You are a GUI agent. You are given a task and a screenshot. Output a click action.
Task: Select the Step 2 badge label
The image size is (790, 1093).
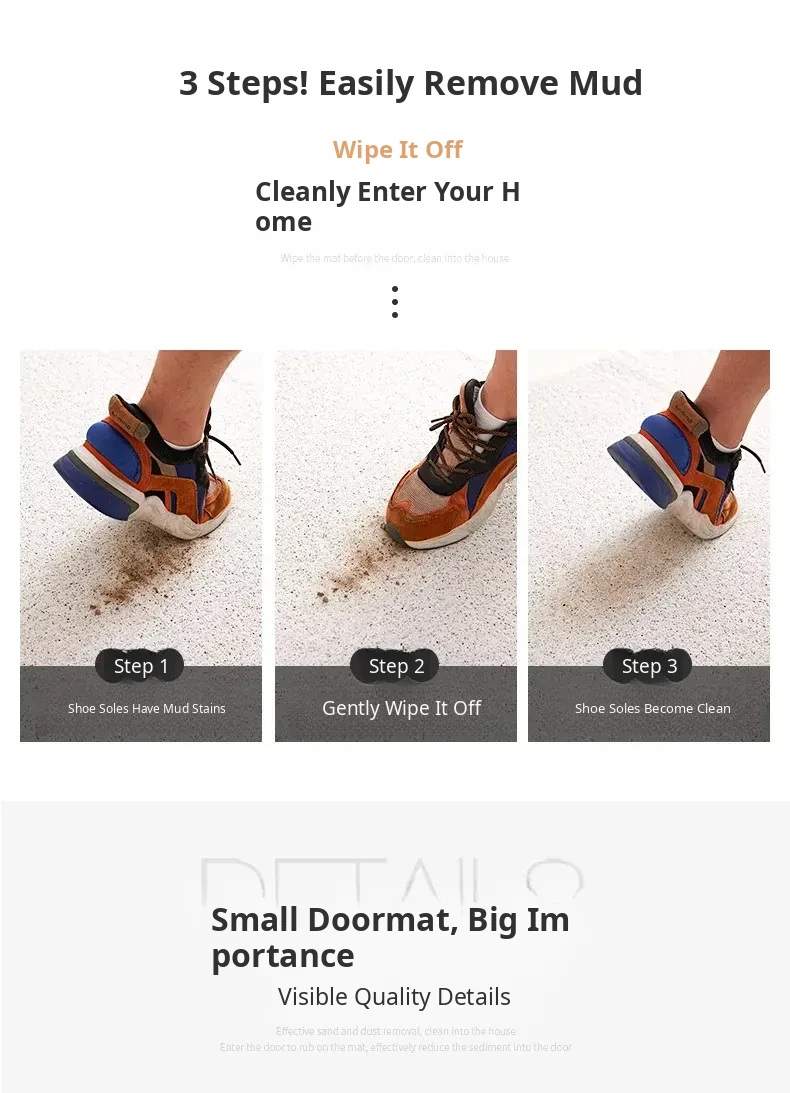point(395,666)
